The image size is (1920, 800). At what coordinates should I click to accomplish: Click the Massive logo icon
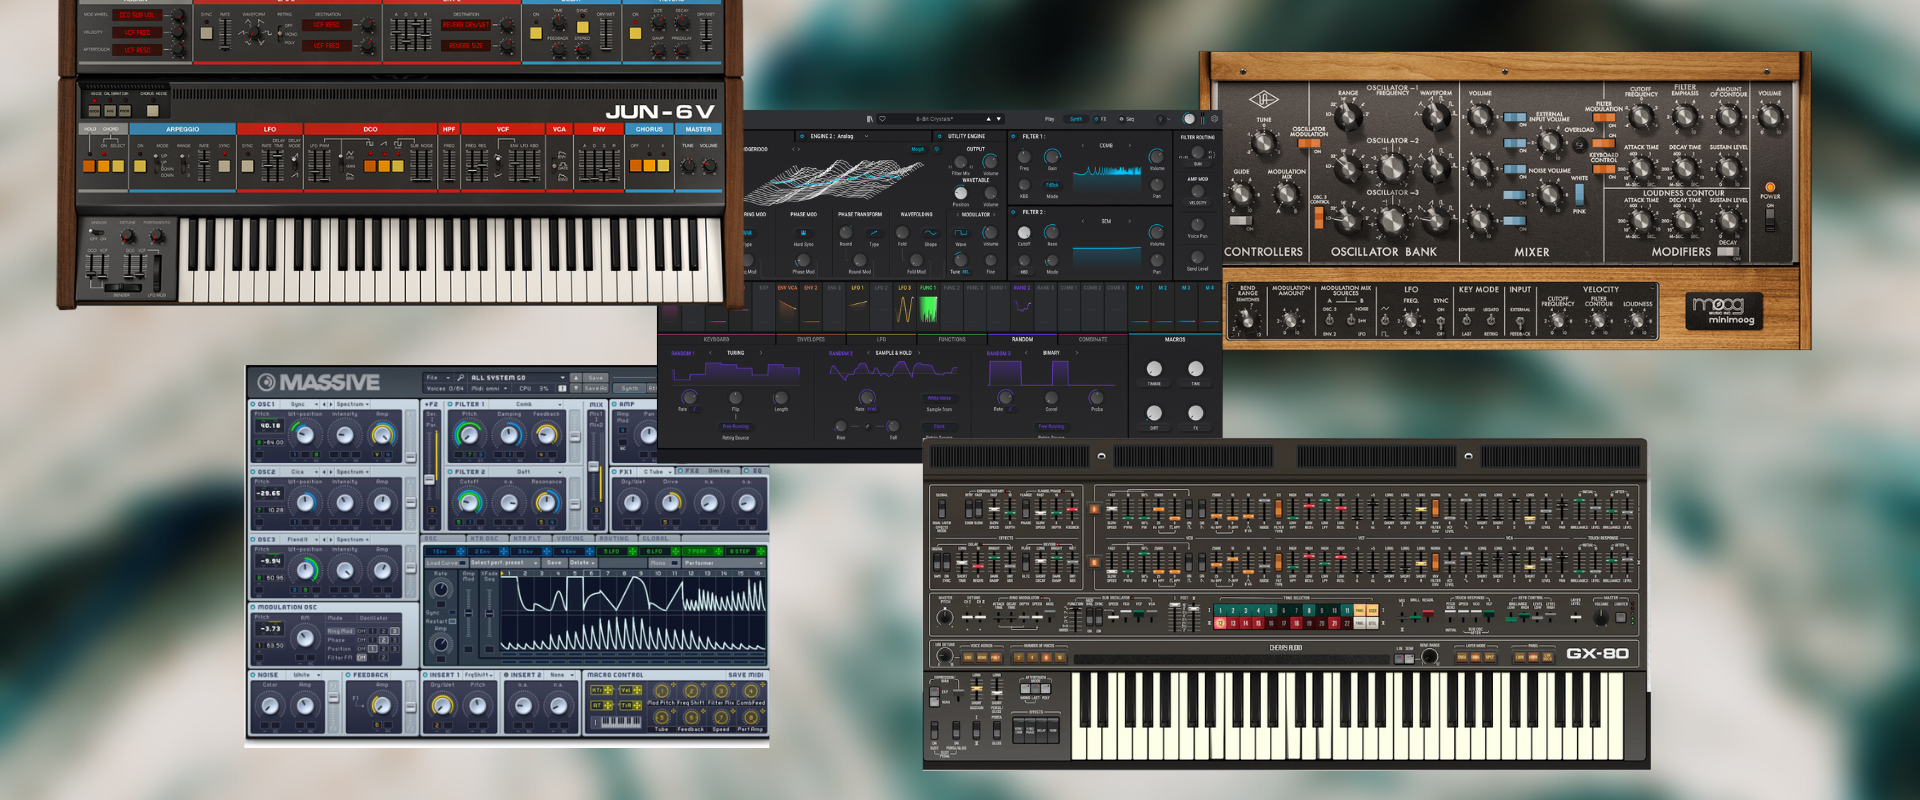point(266,382)
